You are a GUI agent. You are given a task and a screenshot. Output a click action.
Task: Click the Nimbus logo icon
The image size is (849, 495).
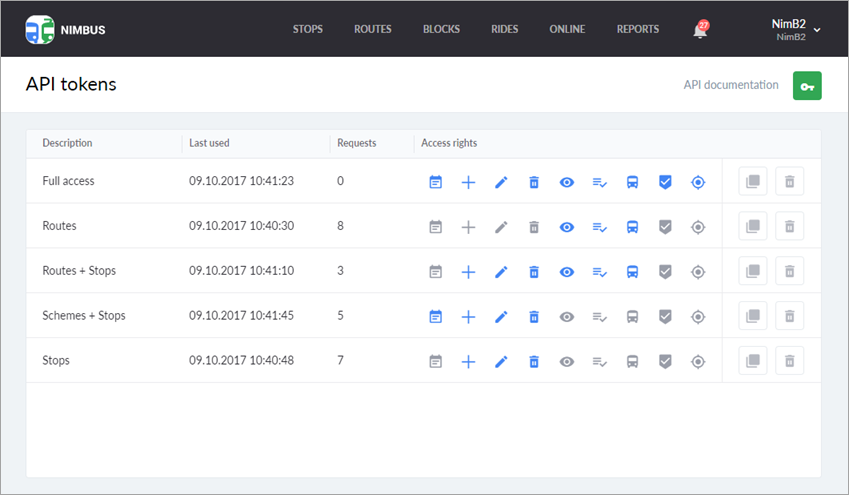[40, 29]
